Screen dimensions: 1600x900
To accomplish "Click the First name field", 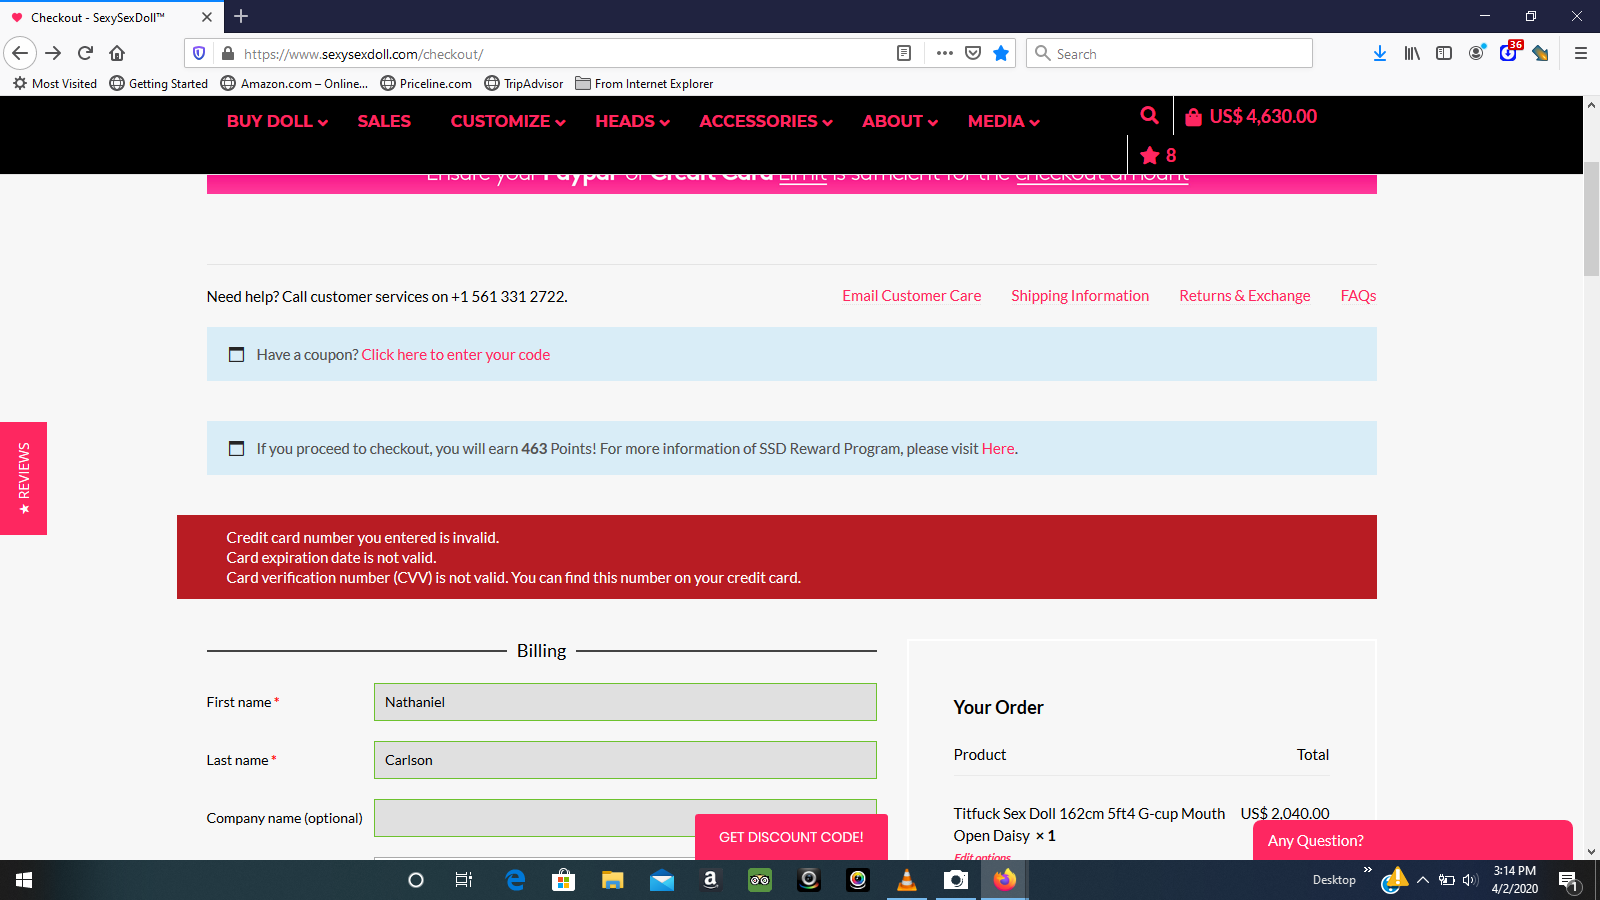I will pos(625,702).
